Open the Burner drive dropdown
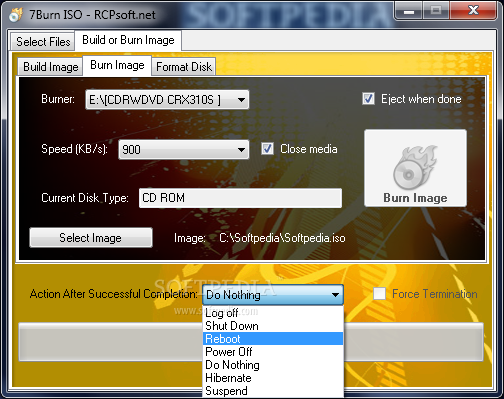 (167, 99)
